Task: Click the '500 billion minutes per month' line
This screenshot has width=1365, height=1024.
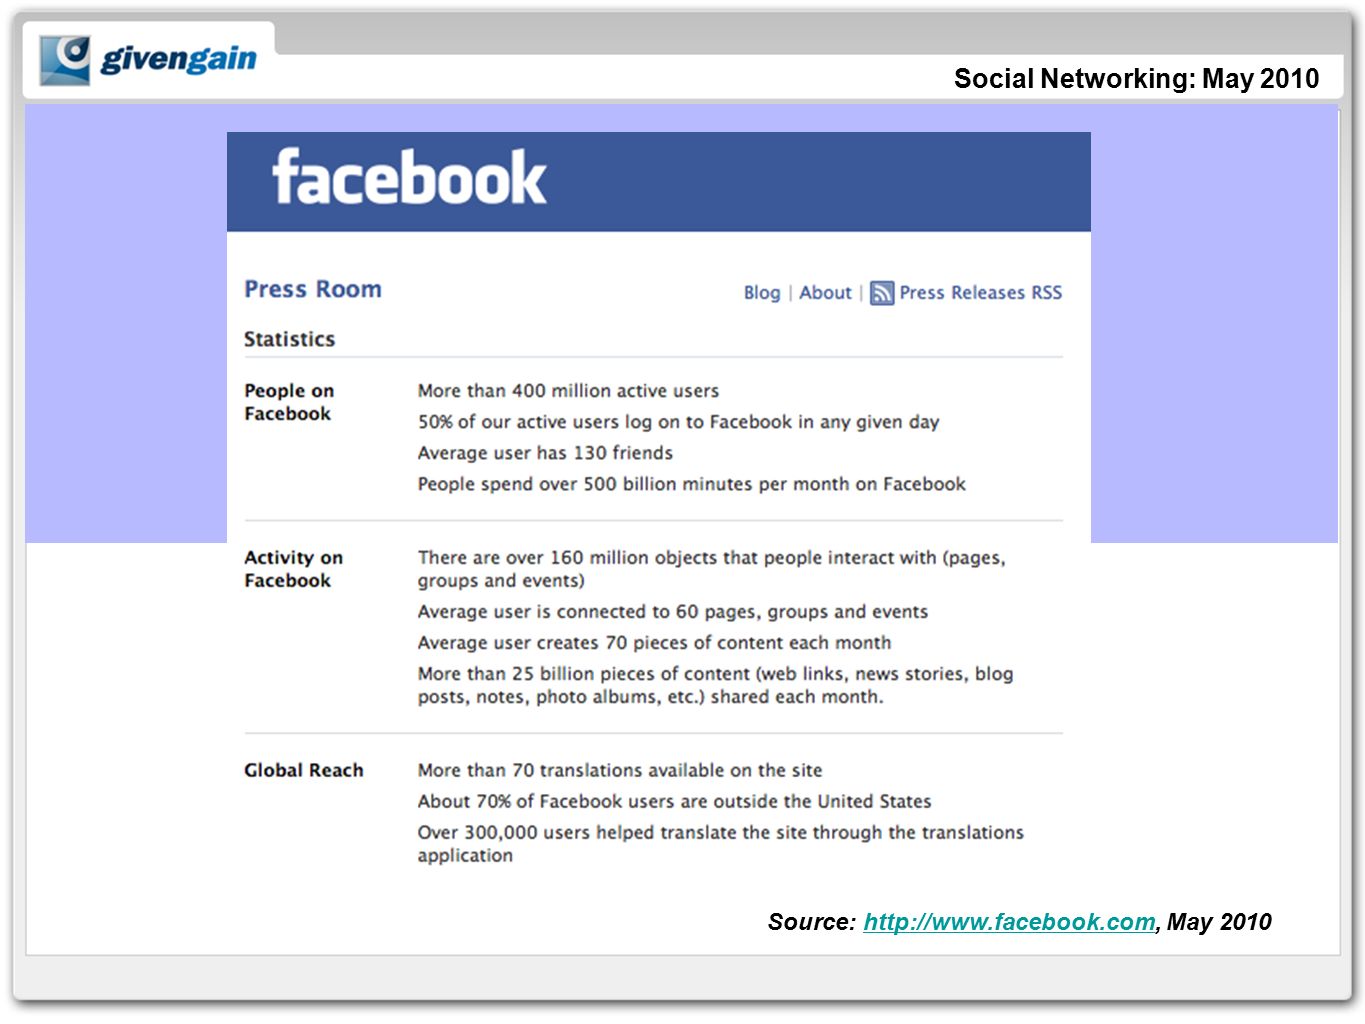Action: 692,484
